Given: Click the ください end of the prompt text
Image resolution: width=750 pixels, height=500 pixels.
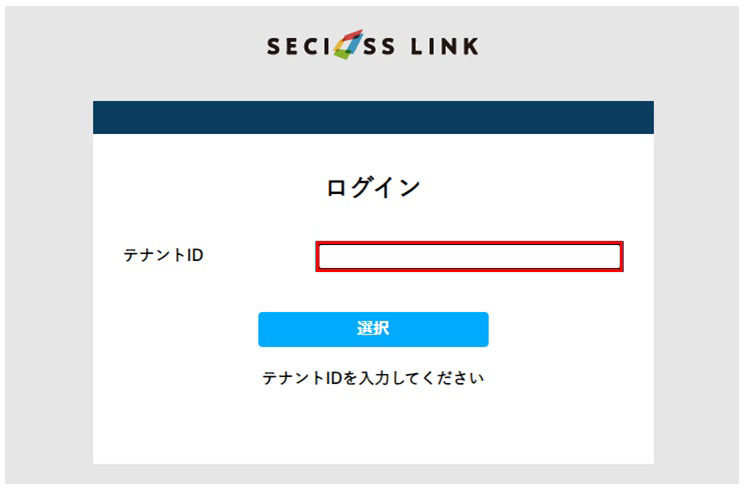Looking at the screenshot, I should tap(454, 378).
